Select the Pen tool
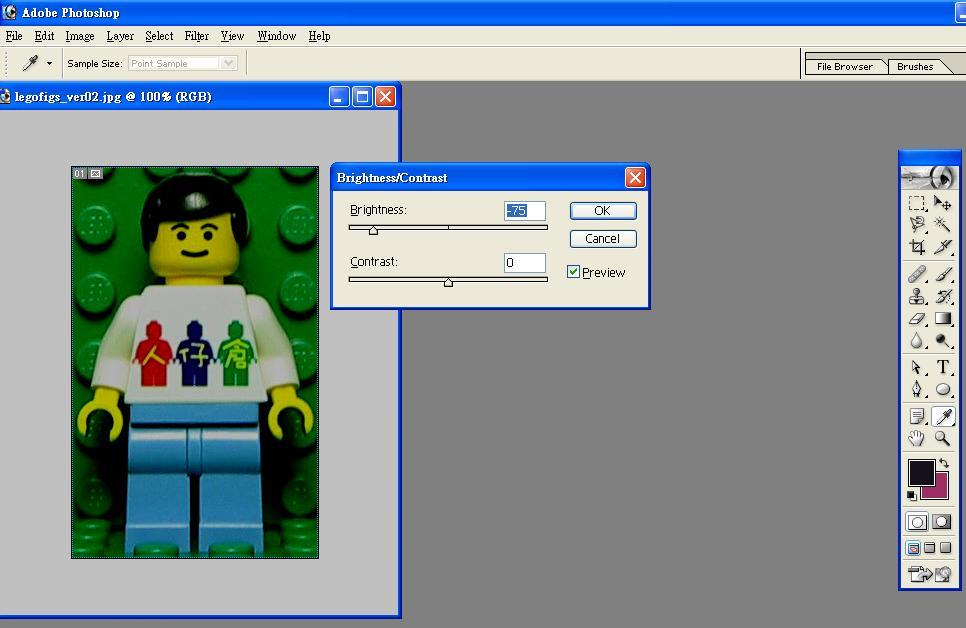This screenshot has height=628, width=966. (x=917, y=389)
